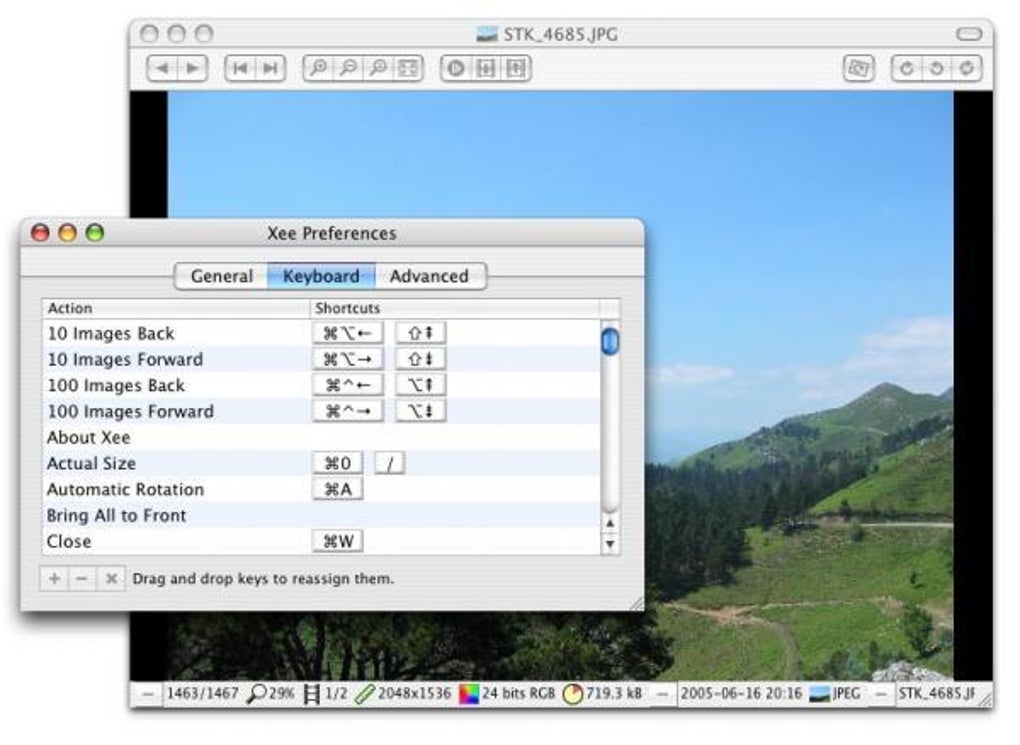Click the ⌘W shortcut key for Close
1020x745 pixels.
tap(338, 541)
